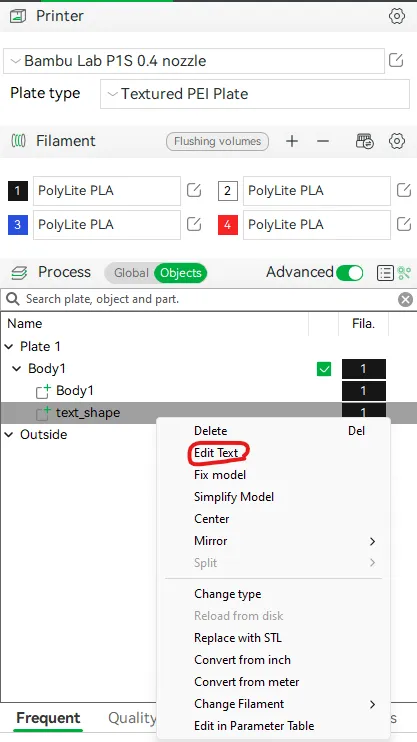Edit filament 1 PolyLite PLA preset
The image size is (417, 742).
tap(194, 191)
